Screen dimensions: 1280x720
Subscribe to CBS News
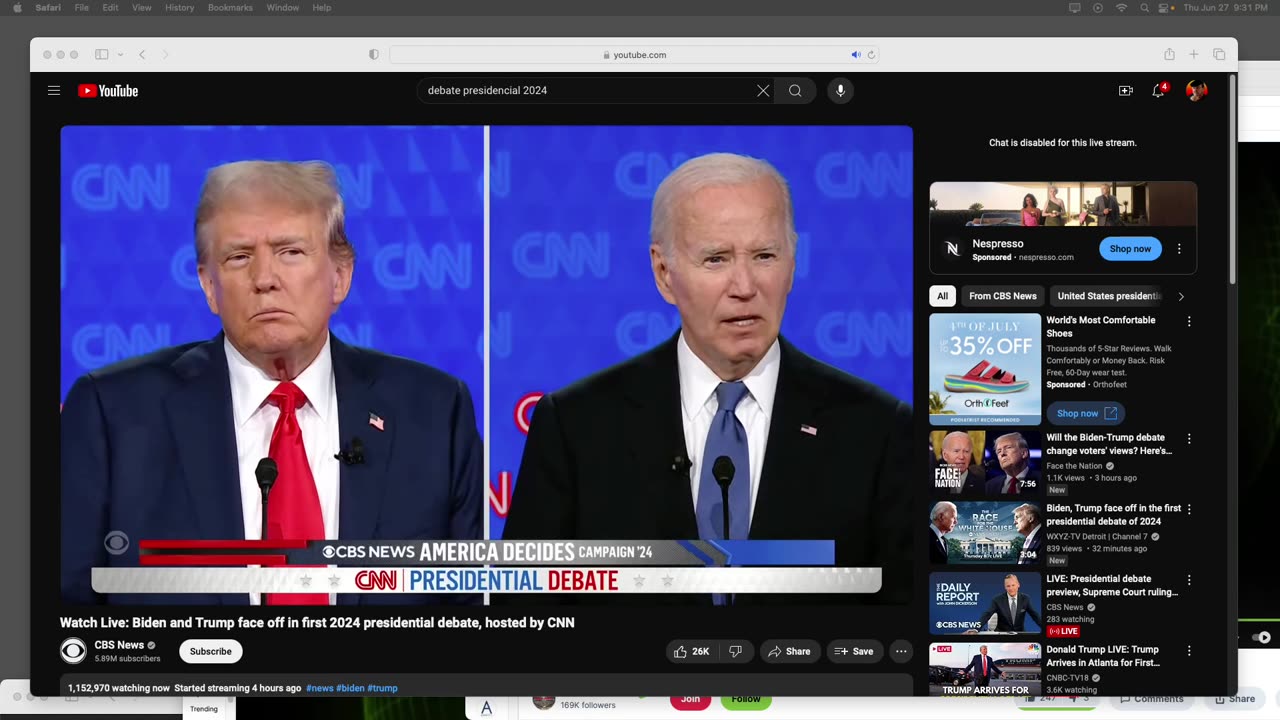[211, 651]
